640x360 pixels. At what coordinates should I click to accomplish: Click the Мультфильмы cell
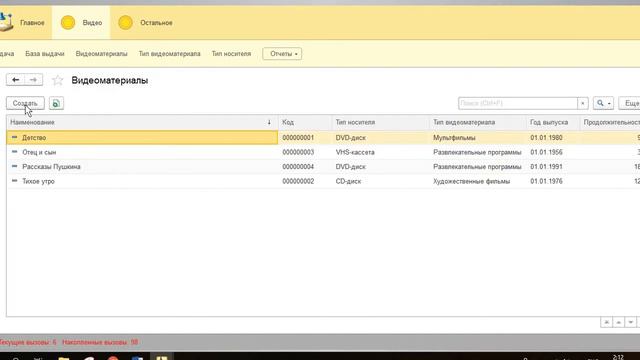coord(454,138)
